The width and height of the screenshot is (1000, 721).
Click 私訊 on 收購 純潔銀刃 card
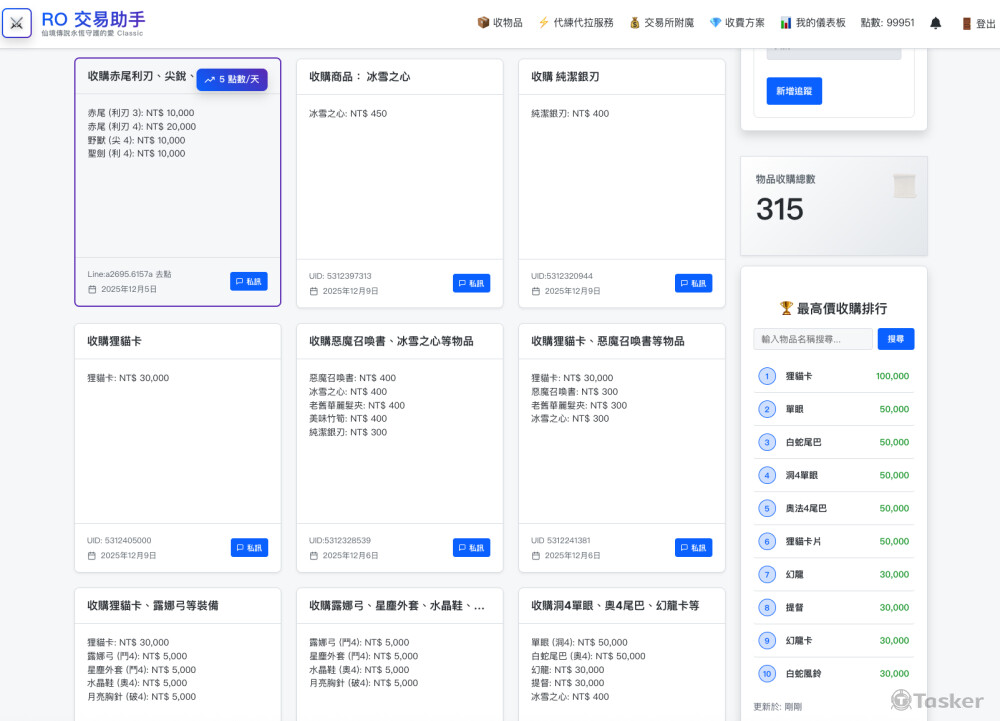(x=693, y=283)
